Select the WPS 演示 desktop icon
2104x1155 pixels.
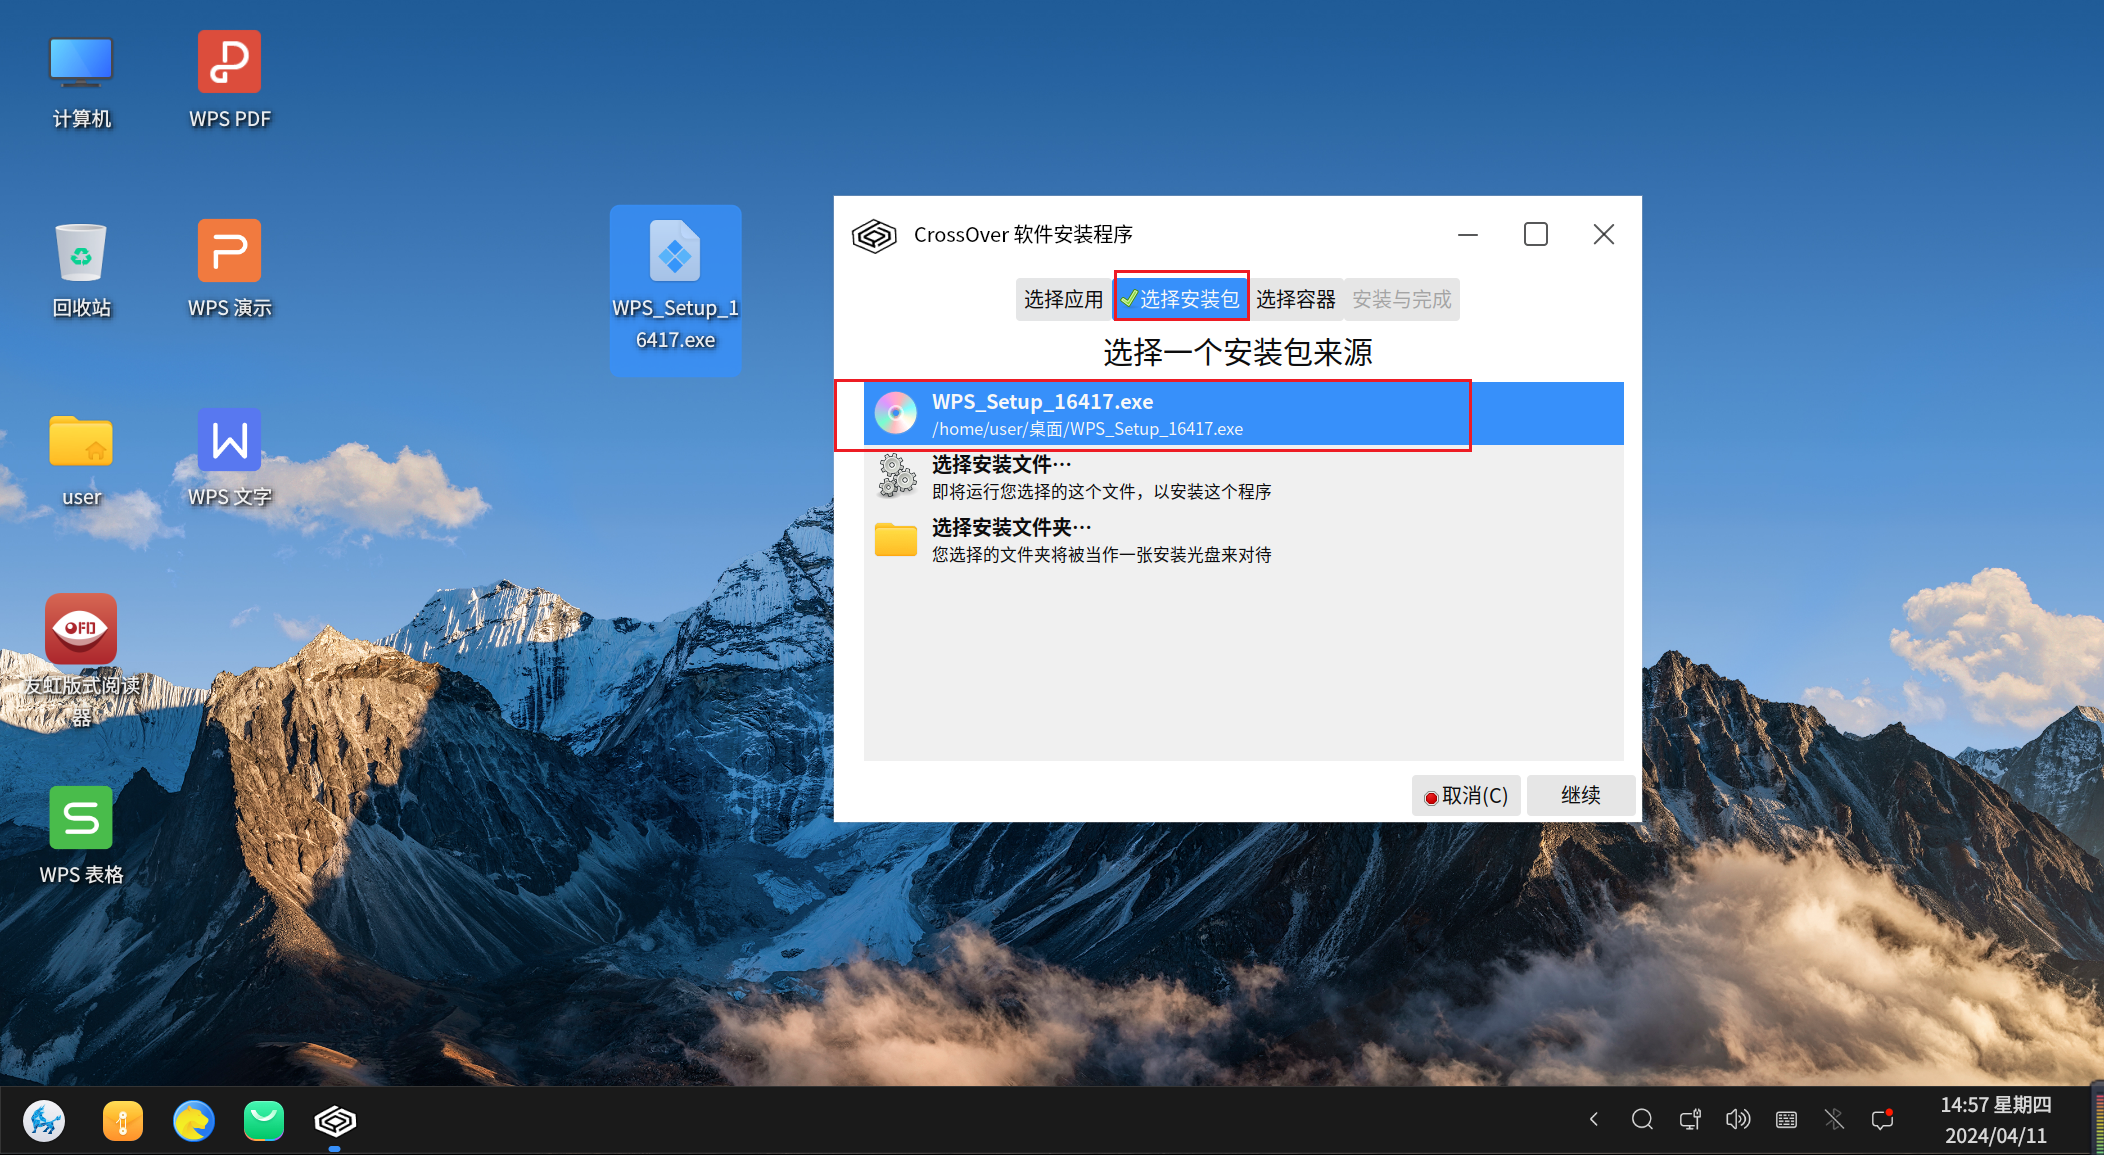click(x=229, y=252)
